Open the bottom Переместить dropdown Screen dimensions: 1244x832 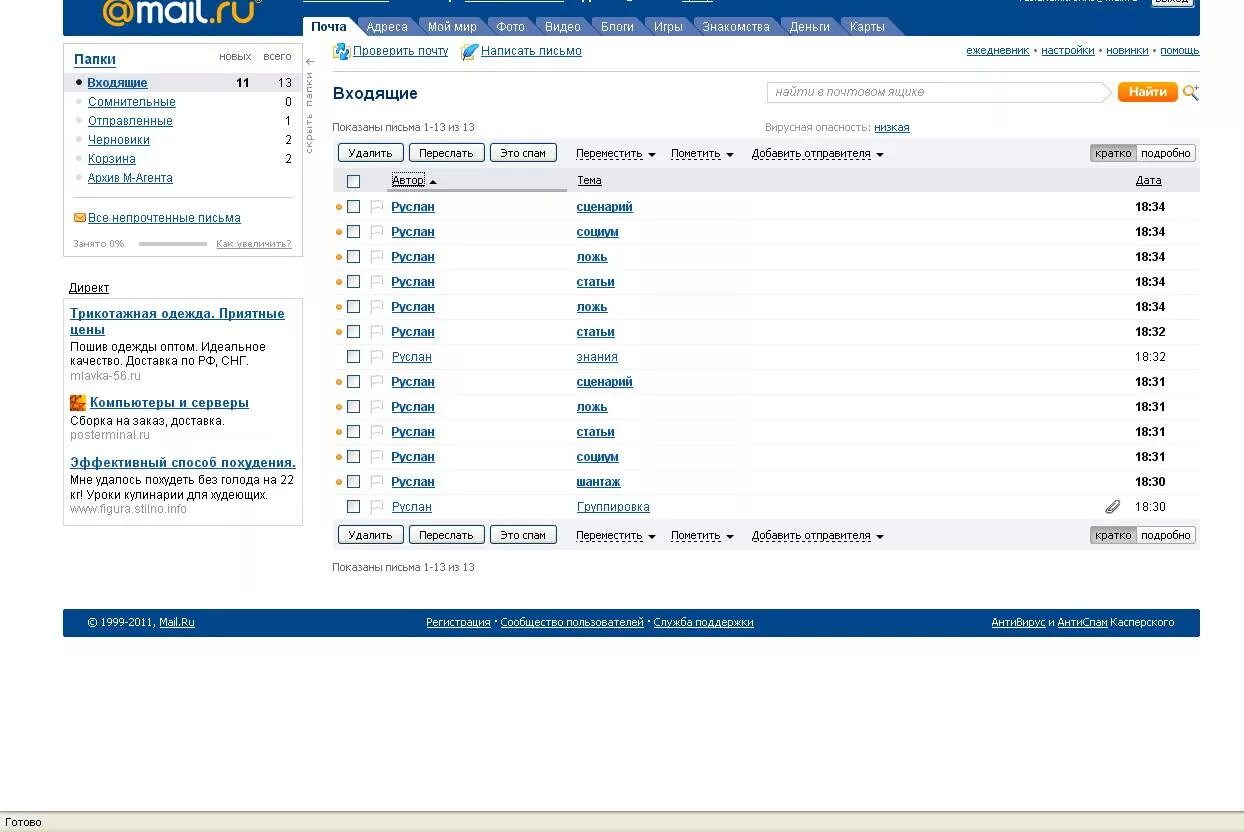click(x=615, y=536)
